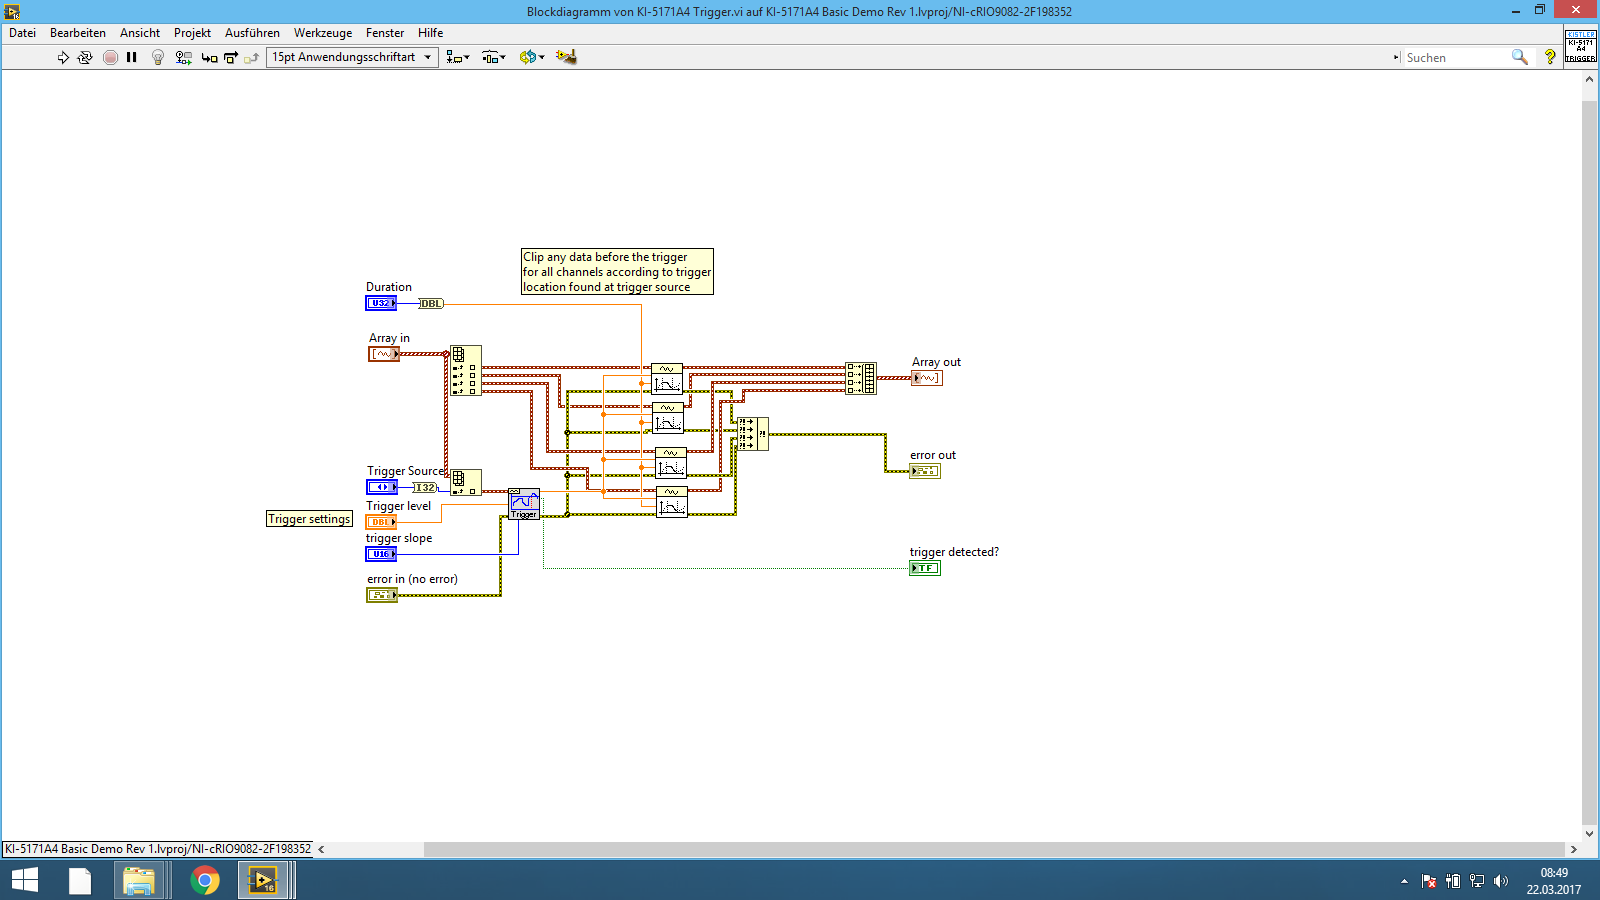This screenshot has height=900, width=1600.
Task: Expand the Distribute Objects dropdown
Action: (x=494, y=58)
